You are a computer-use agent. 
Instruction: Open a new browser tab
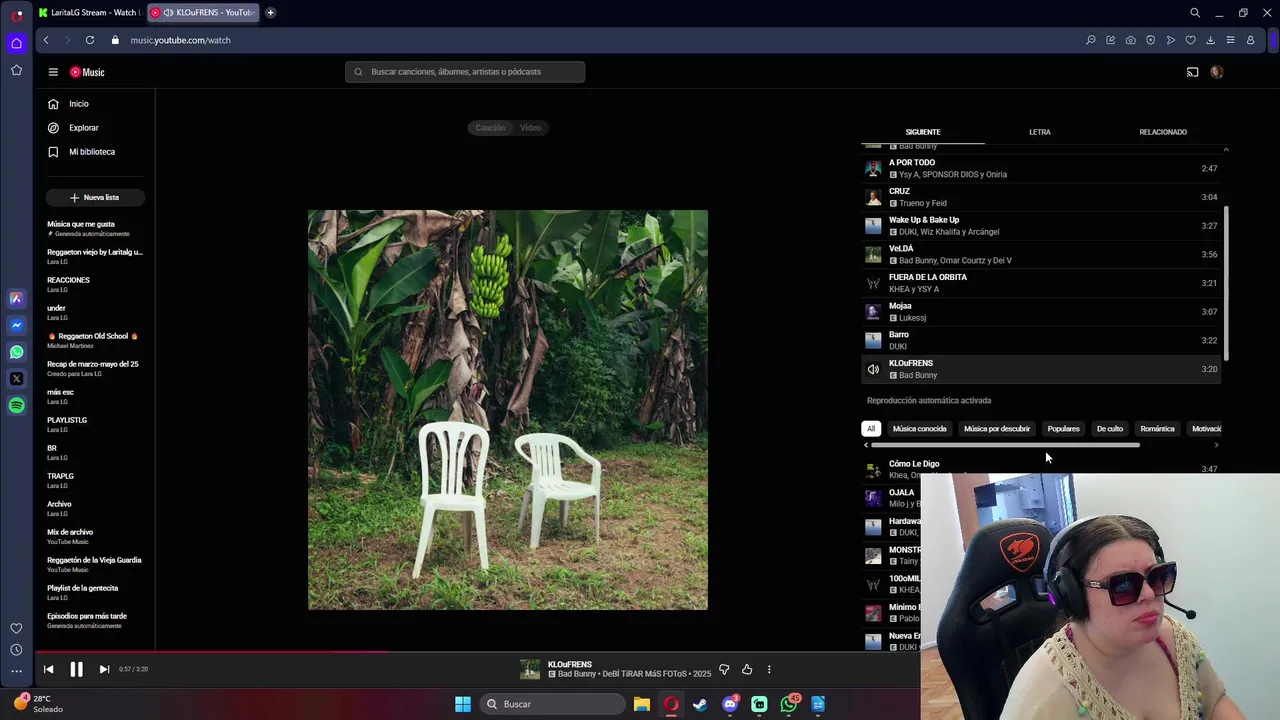(x=270, y=13)
